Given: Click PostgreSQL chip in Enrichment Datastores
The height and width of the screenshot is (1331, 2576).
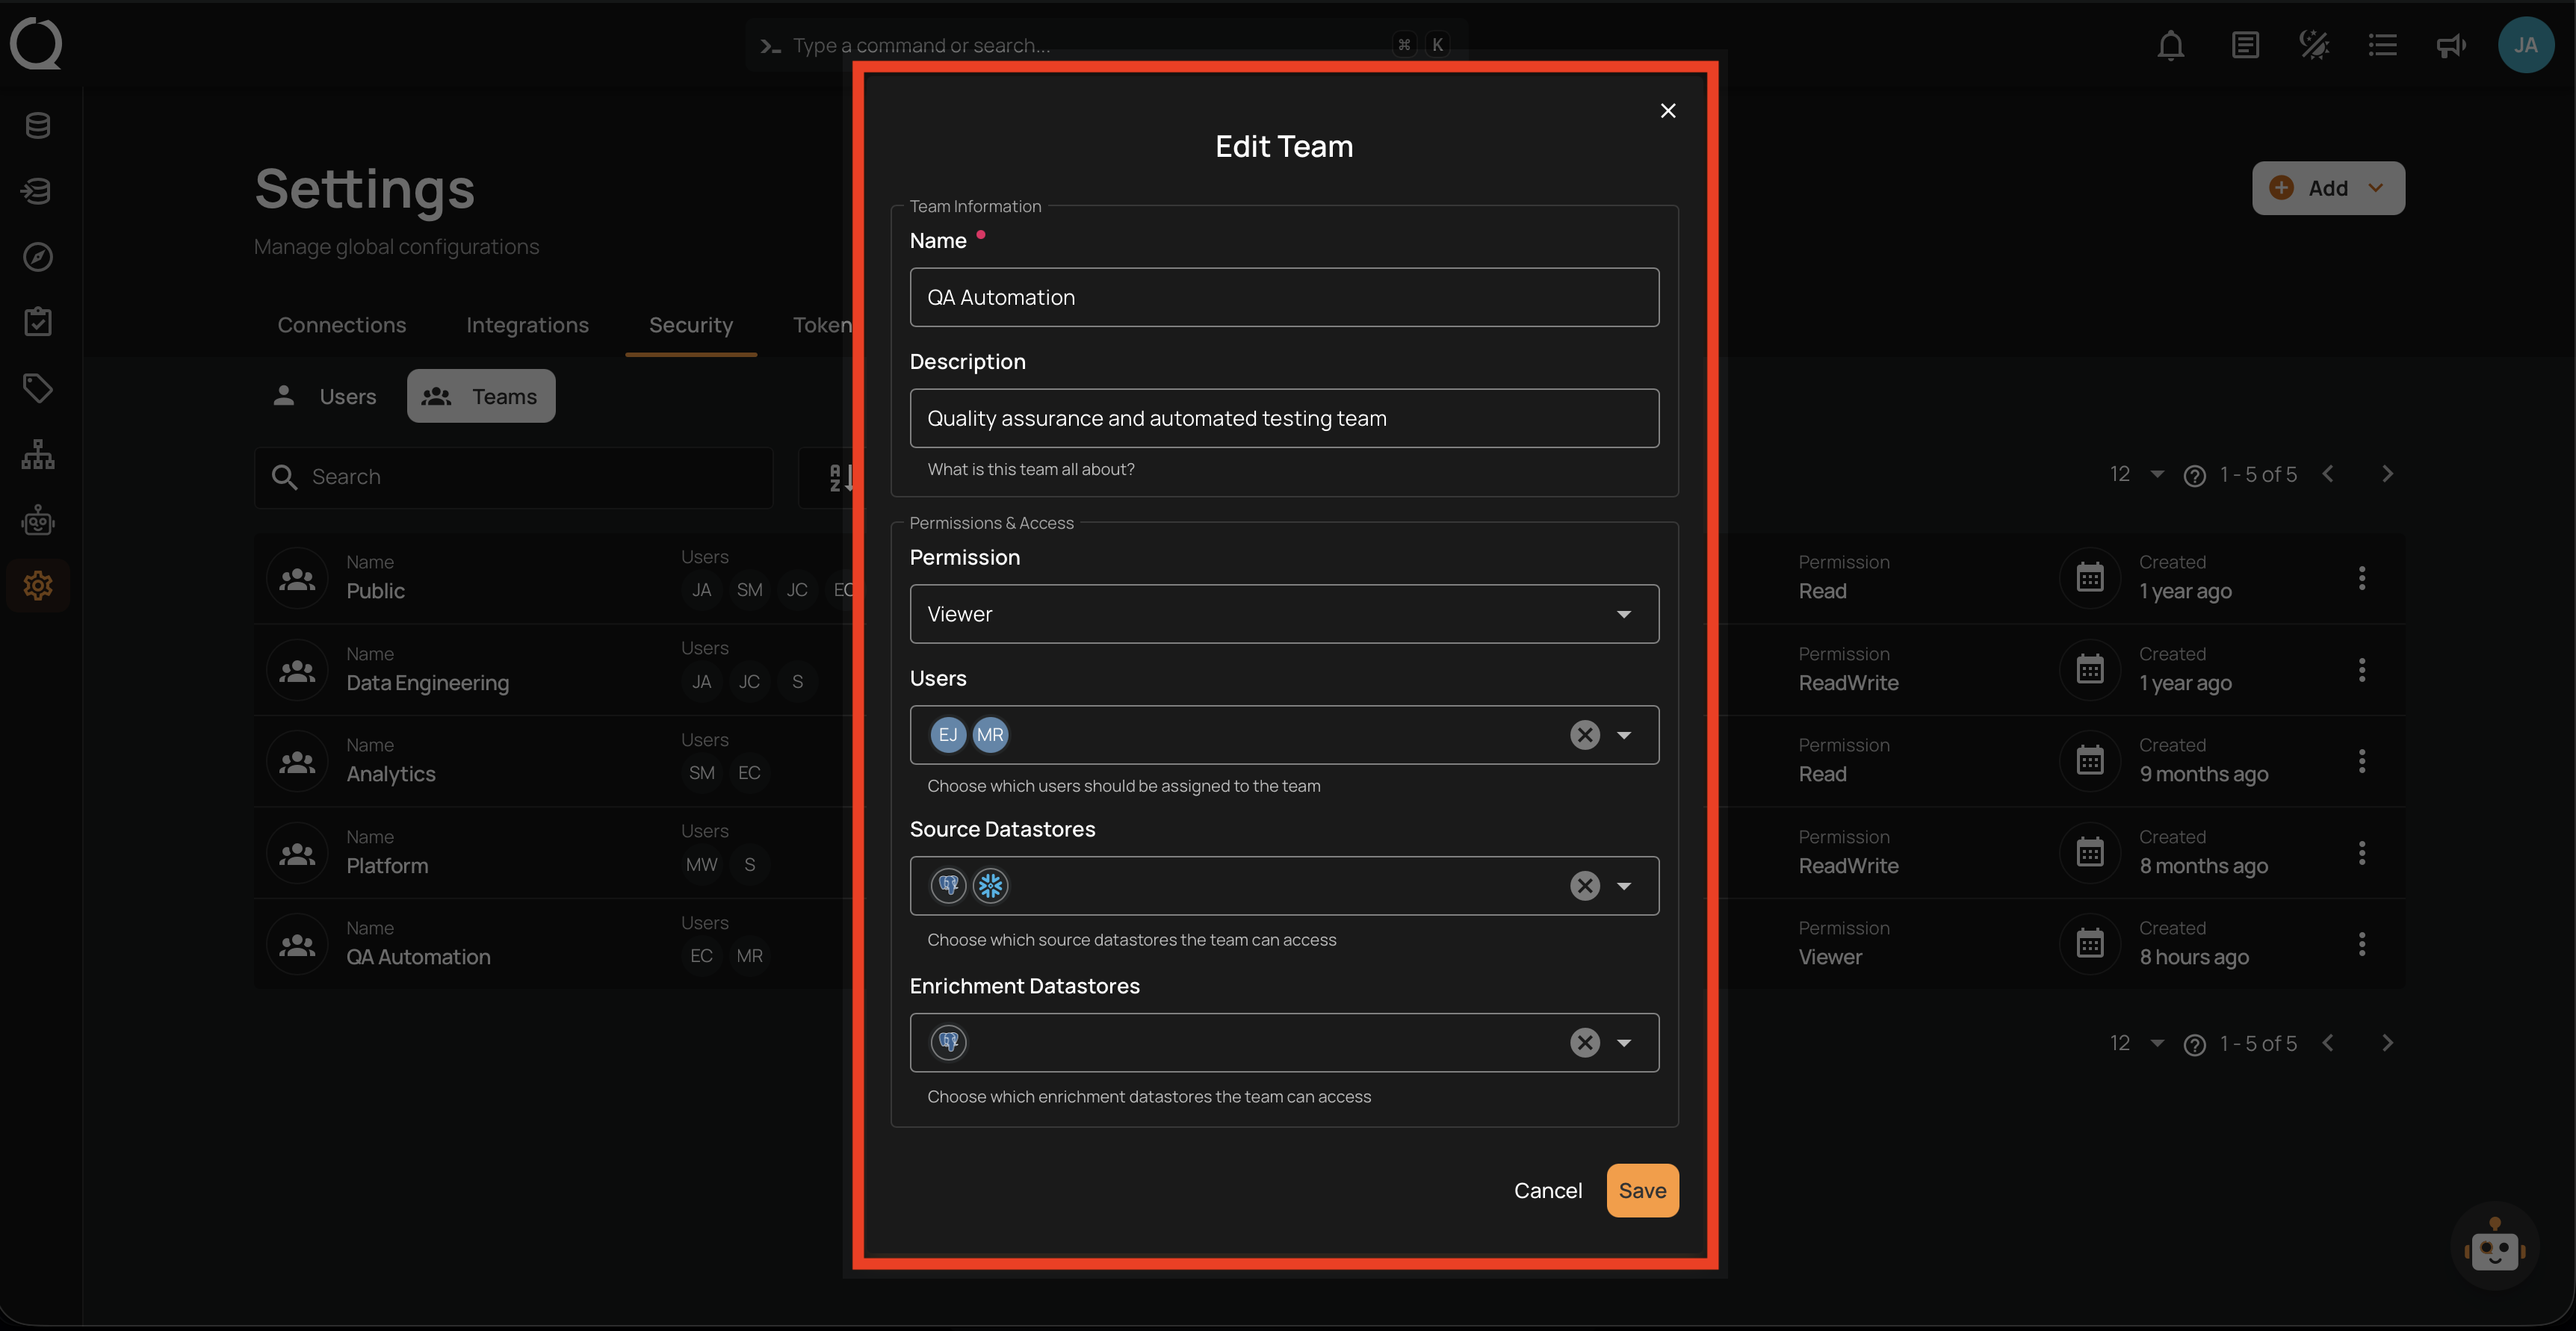Looking at the screenshot, I should pyautogui.click(x=948, y=1043).
